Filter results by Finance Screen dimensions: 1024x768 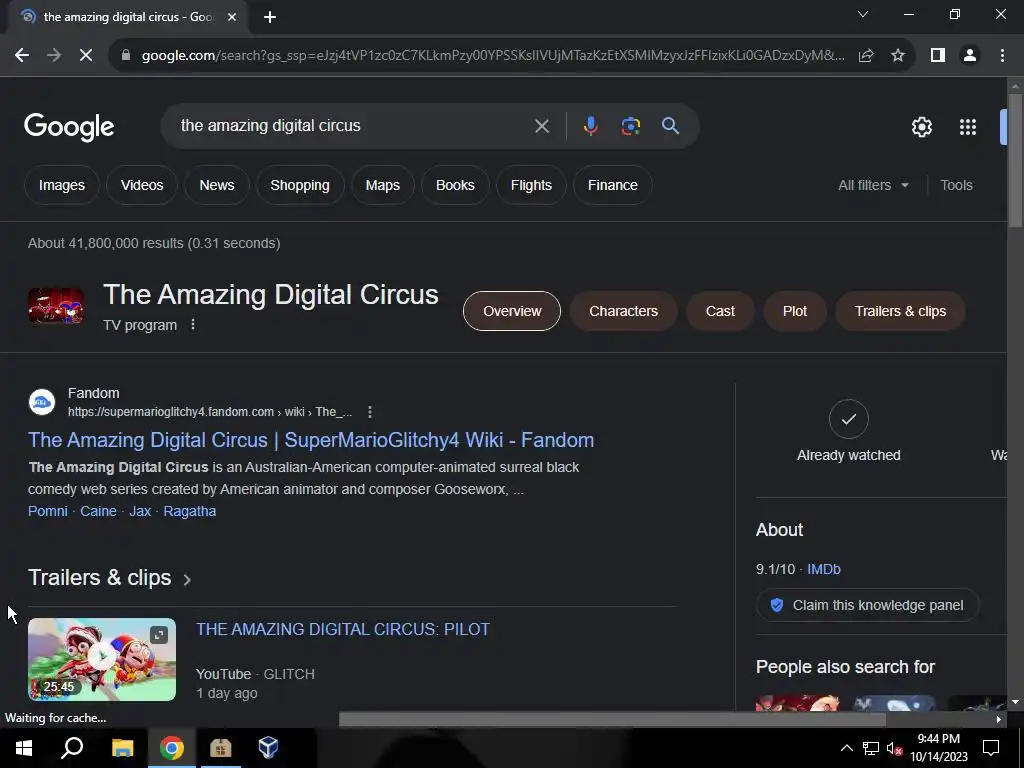[x=613, y=185]
